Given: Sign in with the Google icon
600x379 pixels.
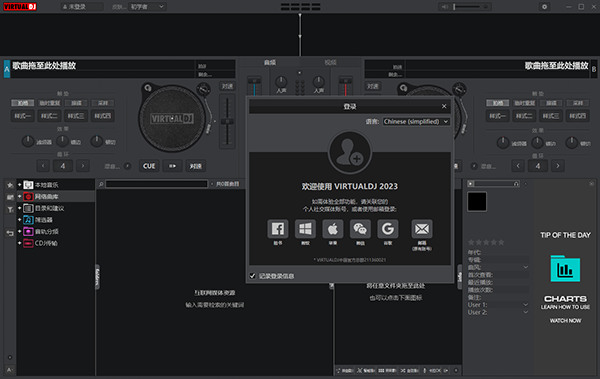Looking at the screenshot, I should [x=388, y=229].
